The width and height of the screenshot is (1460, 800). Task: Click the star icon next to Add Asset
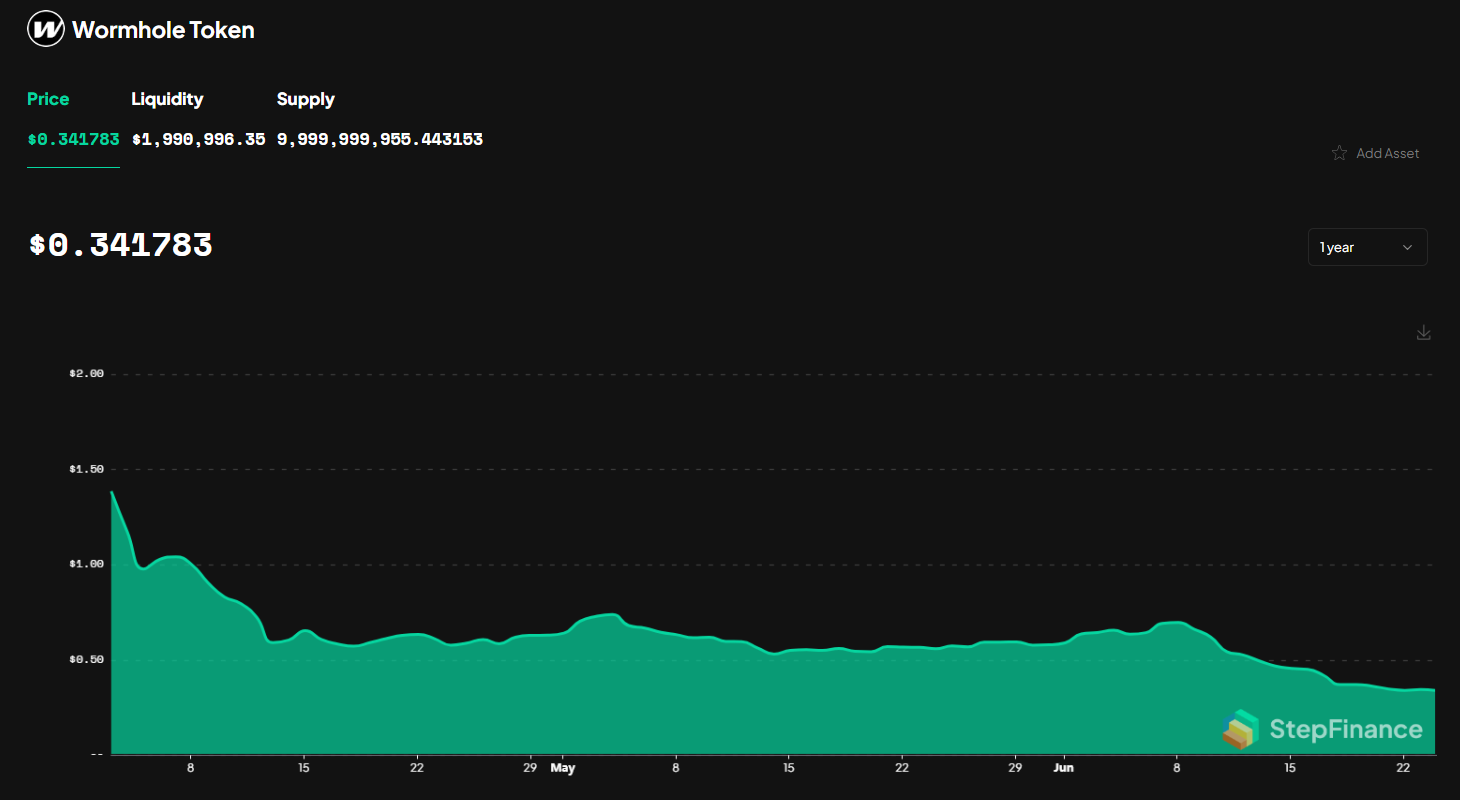pyautogui.click(x=1339, y=153)
